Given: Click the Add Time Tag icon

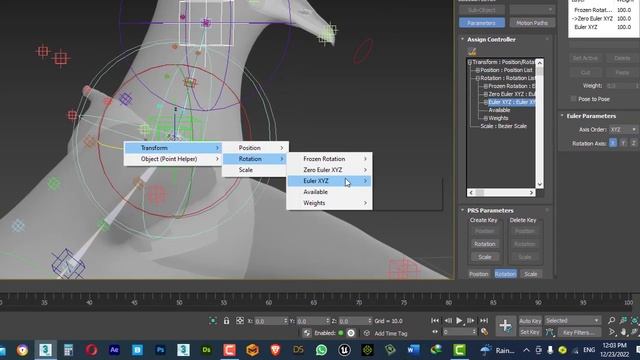Looking at the screenshot, I should coord(367,333).
